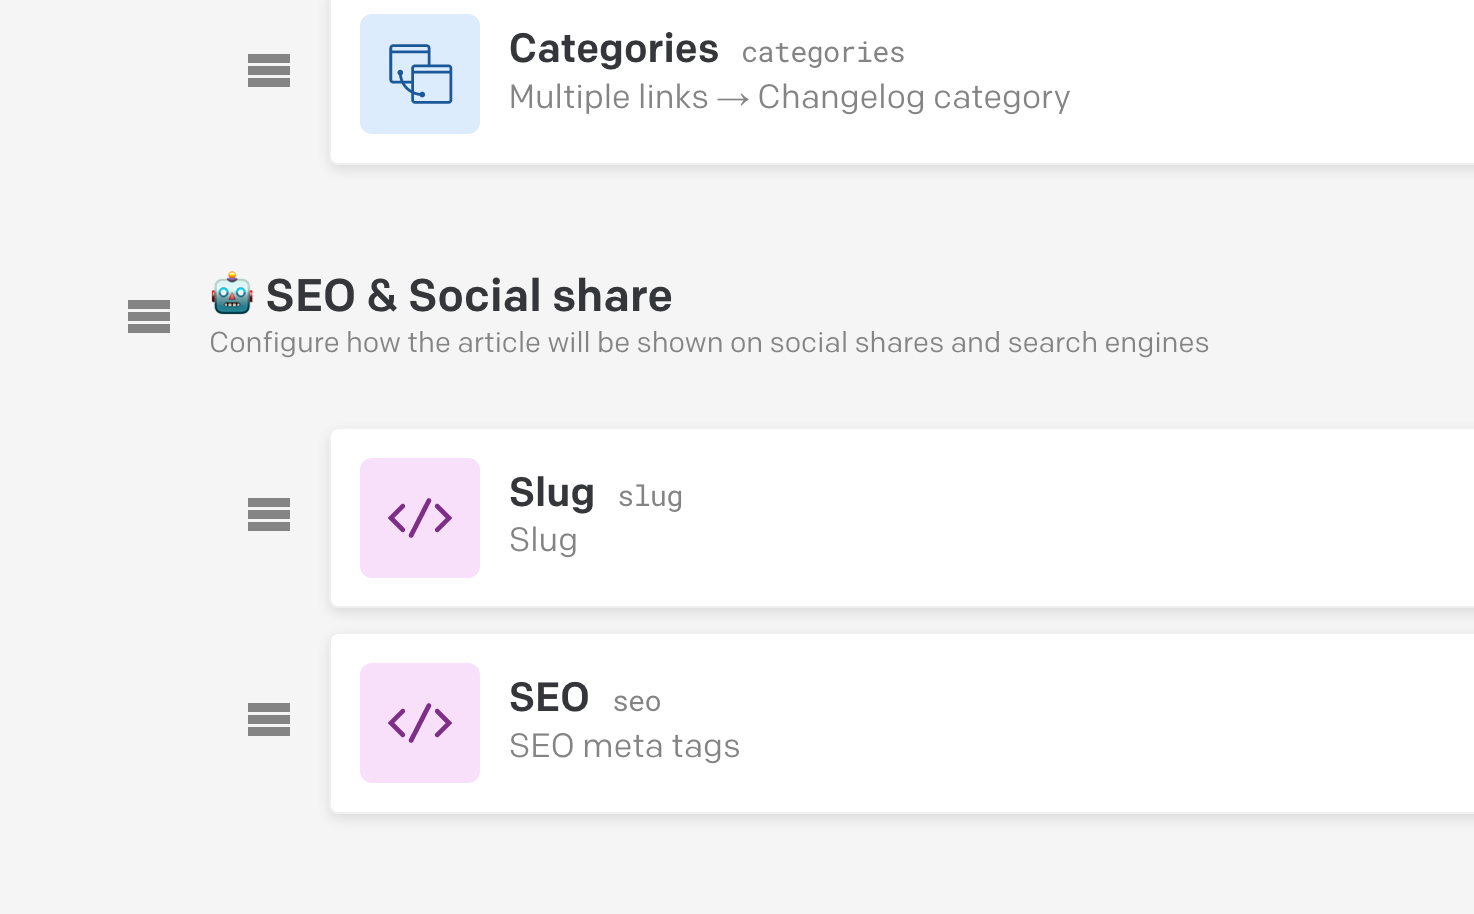Click the Slug field drag handle
Viewport: 1474px width, 914px height.
tap(269, 515)
